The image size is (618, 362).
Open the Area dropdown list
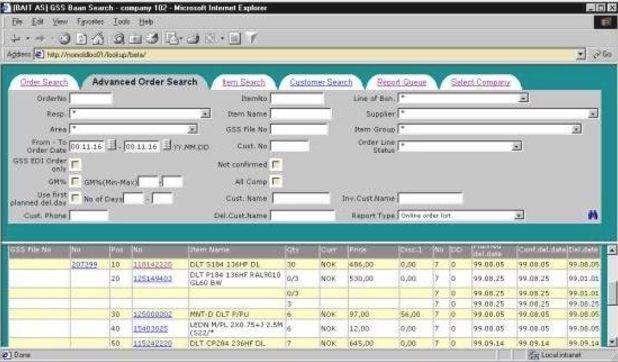pyautogui.click(x=192, y=129)
